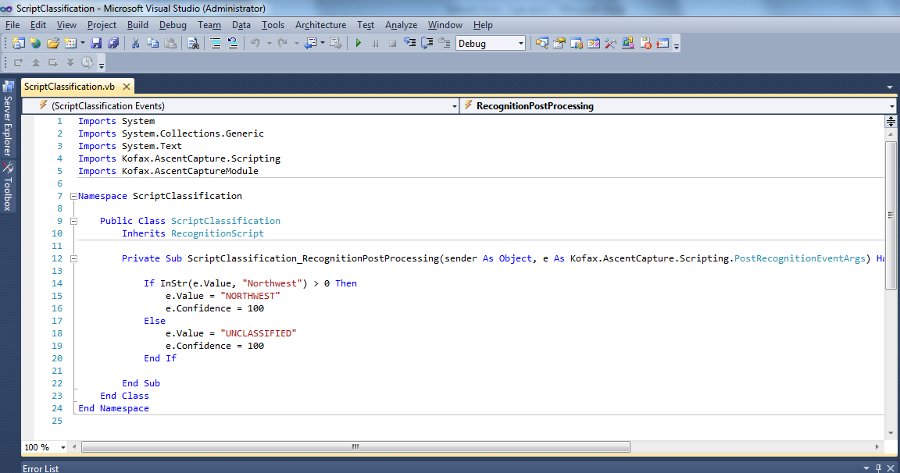
Task: Start debugging with the green play icon
Action: click(x=358, y=44)
